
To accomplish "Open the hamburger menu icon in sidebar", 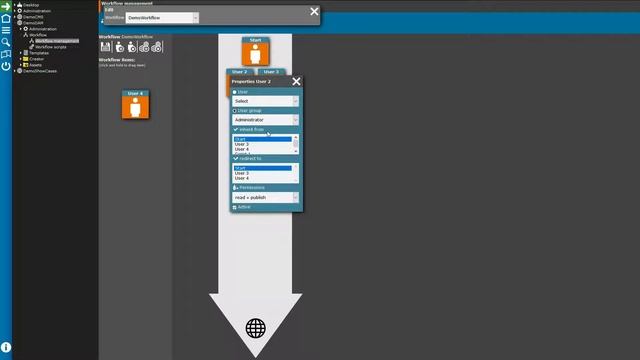I will (6, 30).
